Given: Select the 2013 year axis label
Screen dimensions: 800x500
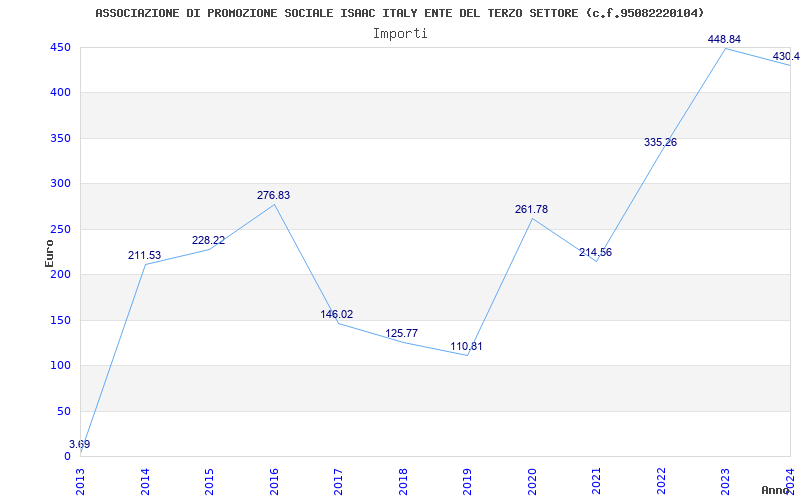Looking at the screenshot, I should [81, 481].
